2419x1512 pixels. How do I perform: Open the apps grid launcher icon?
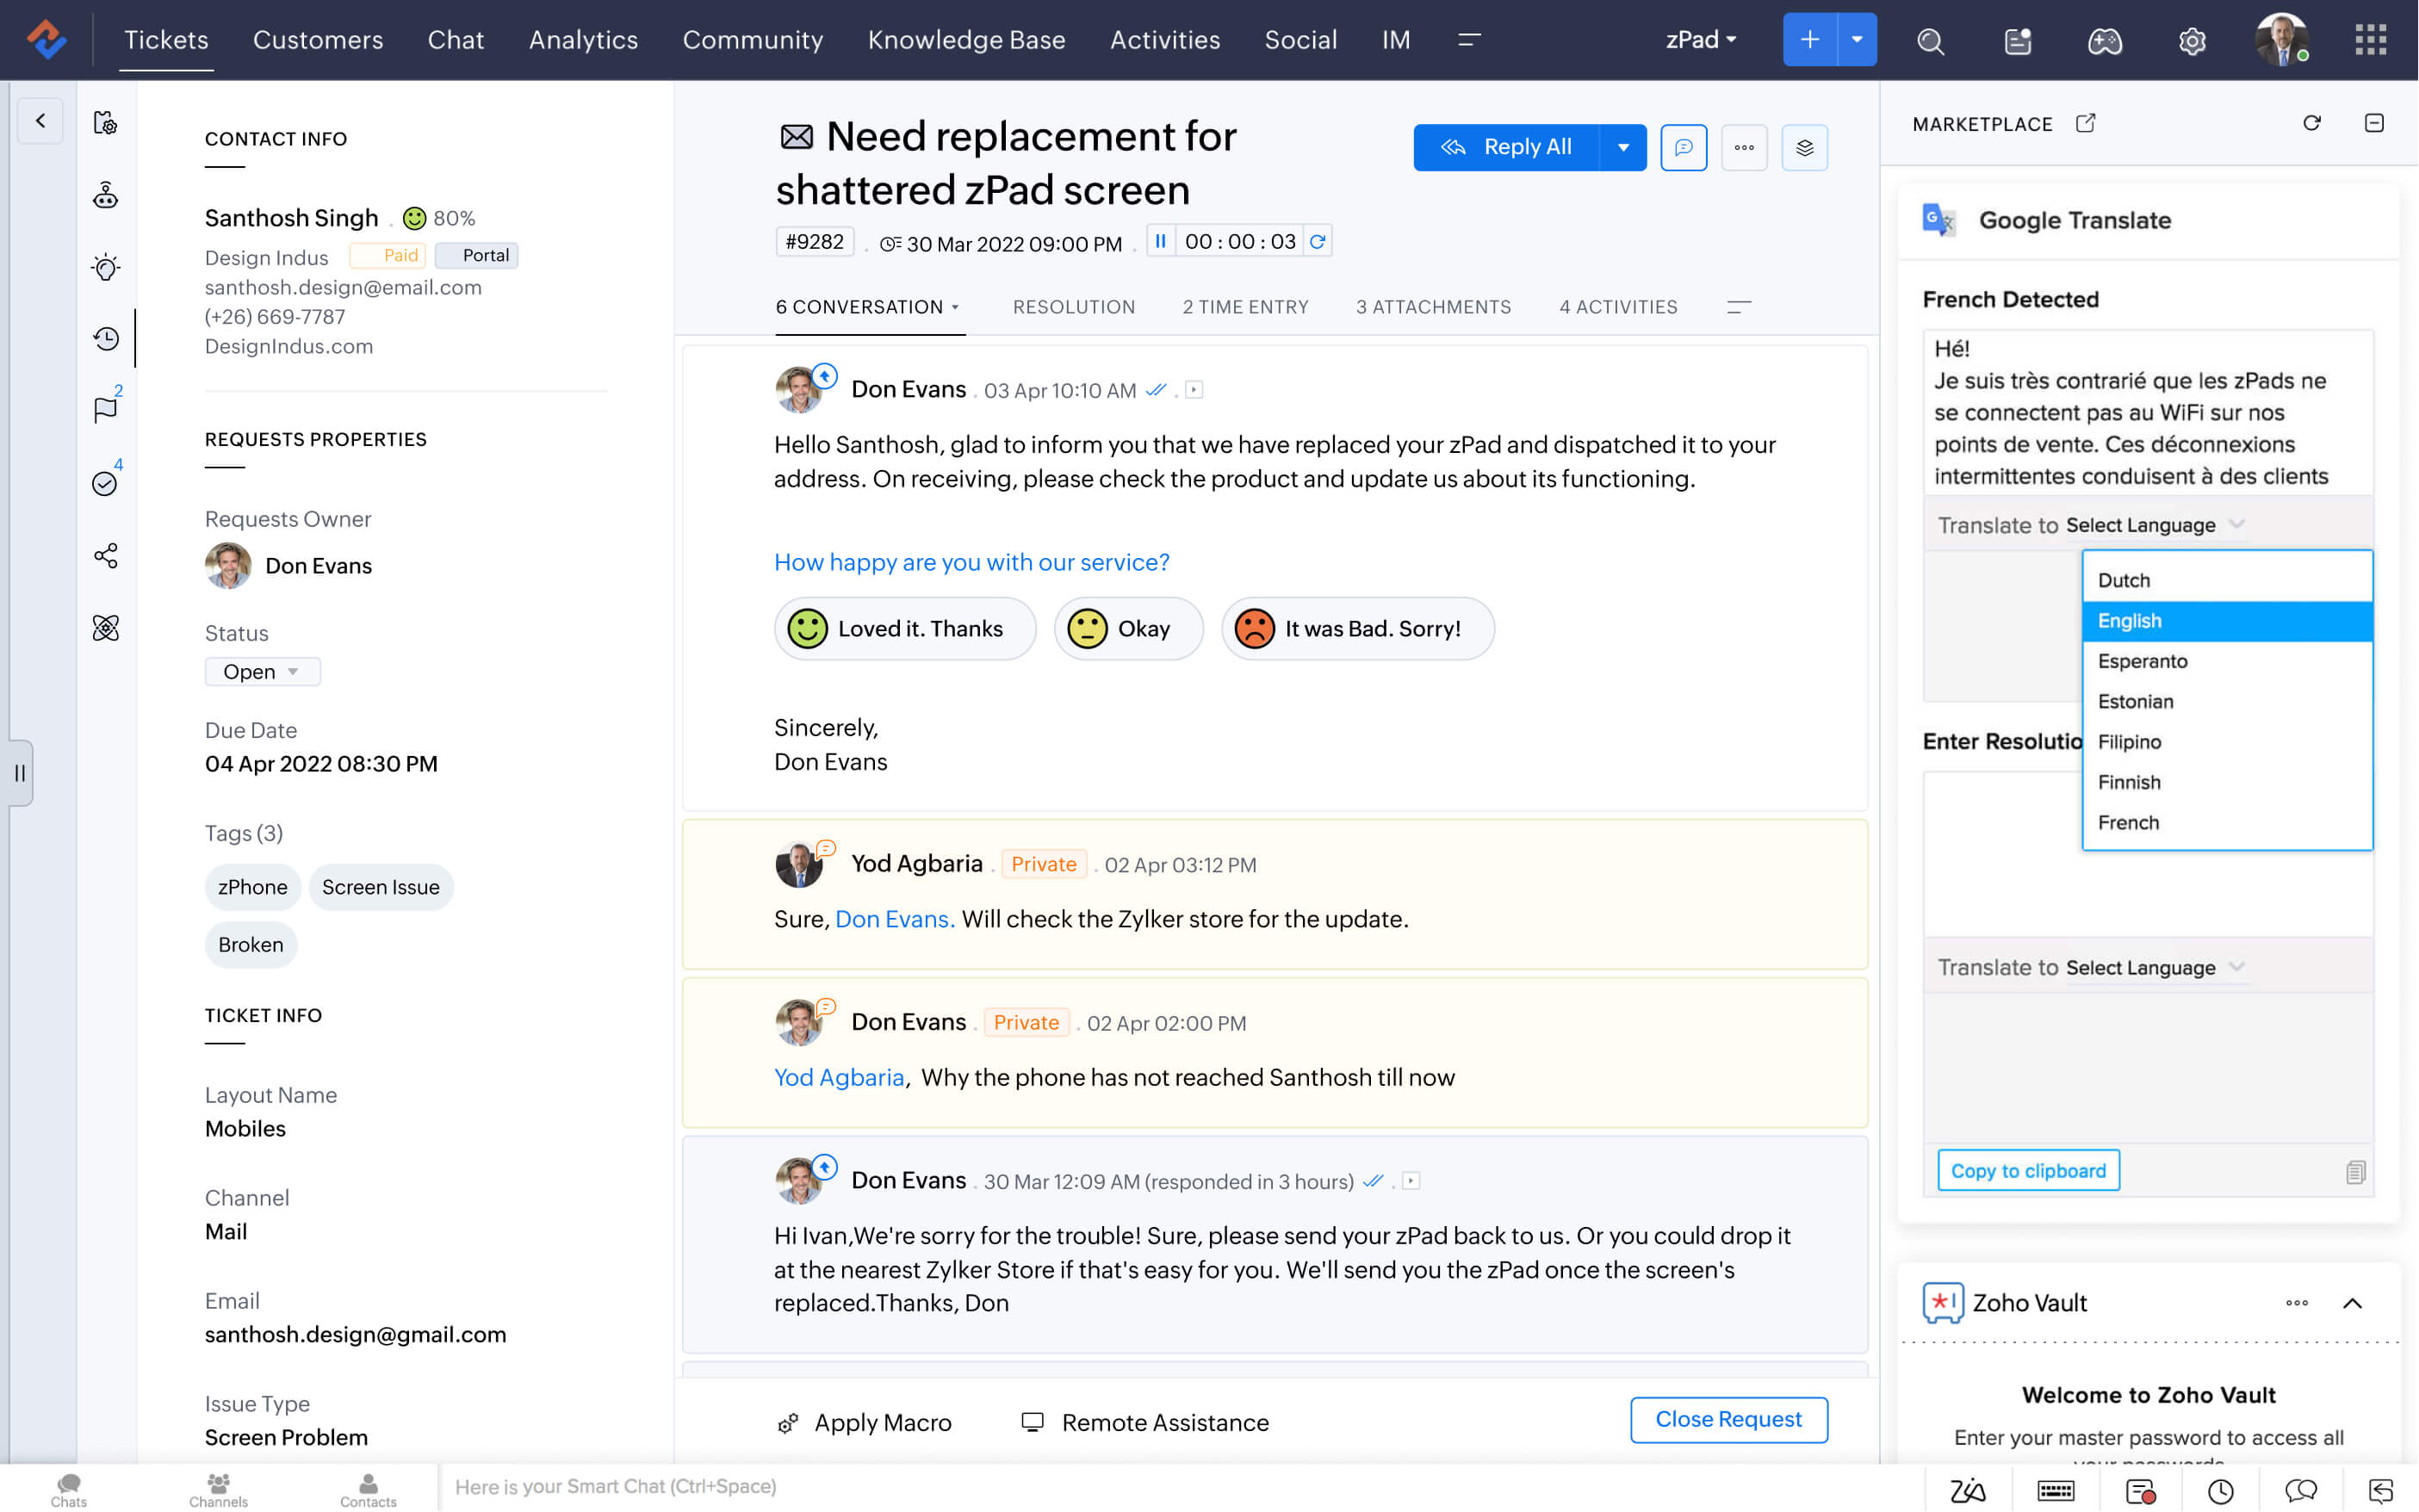[x=2370, y=41]
